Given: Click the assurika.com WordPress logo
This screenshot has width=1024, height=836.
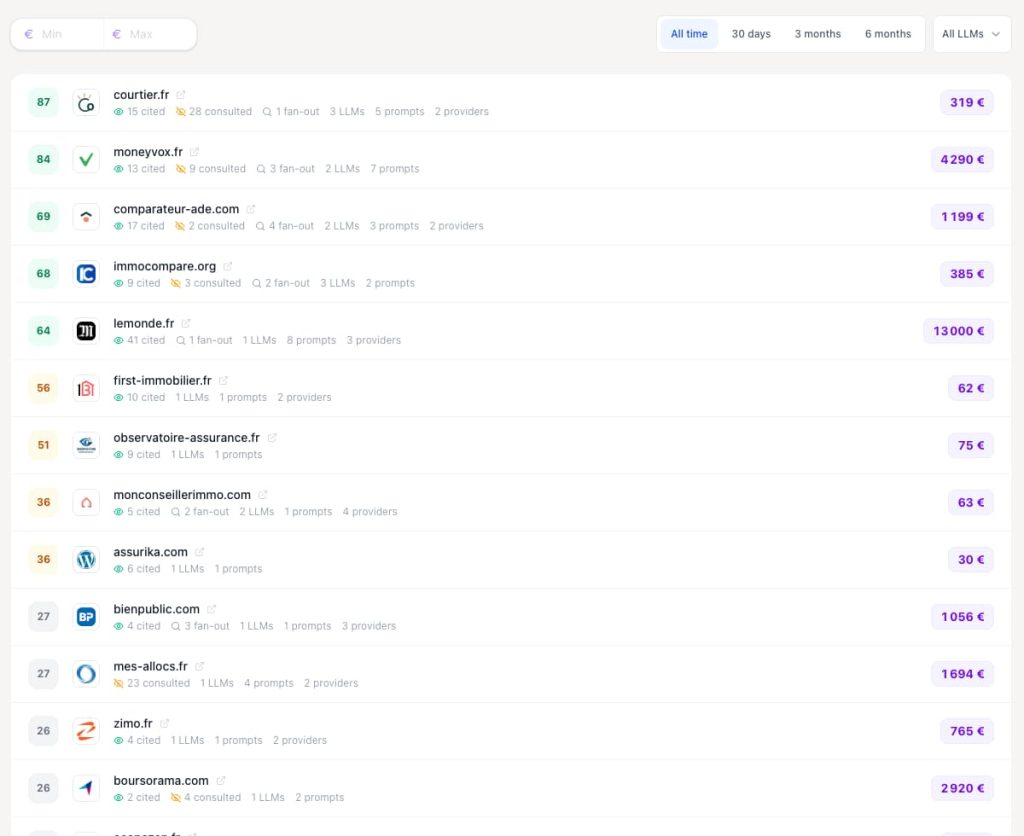Looking at the screenshot, I should click(86, 560).
